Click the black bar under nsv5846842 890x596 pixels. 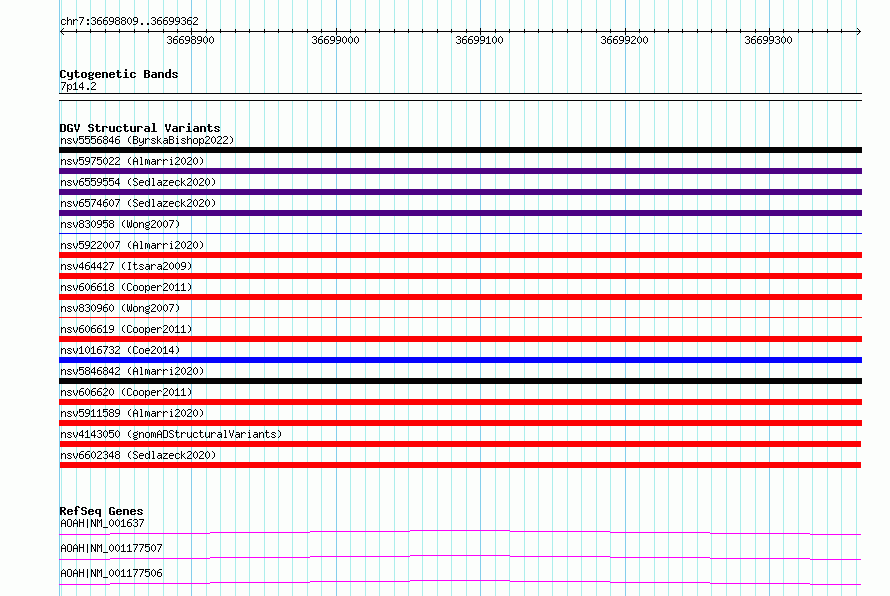click(x=460, y=381)
